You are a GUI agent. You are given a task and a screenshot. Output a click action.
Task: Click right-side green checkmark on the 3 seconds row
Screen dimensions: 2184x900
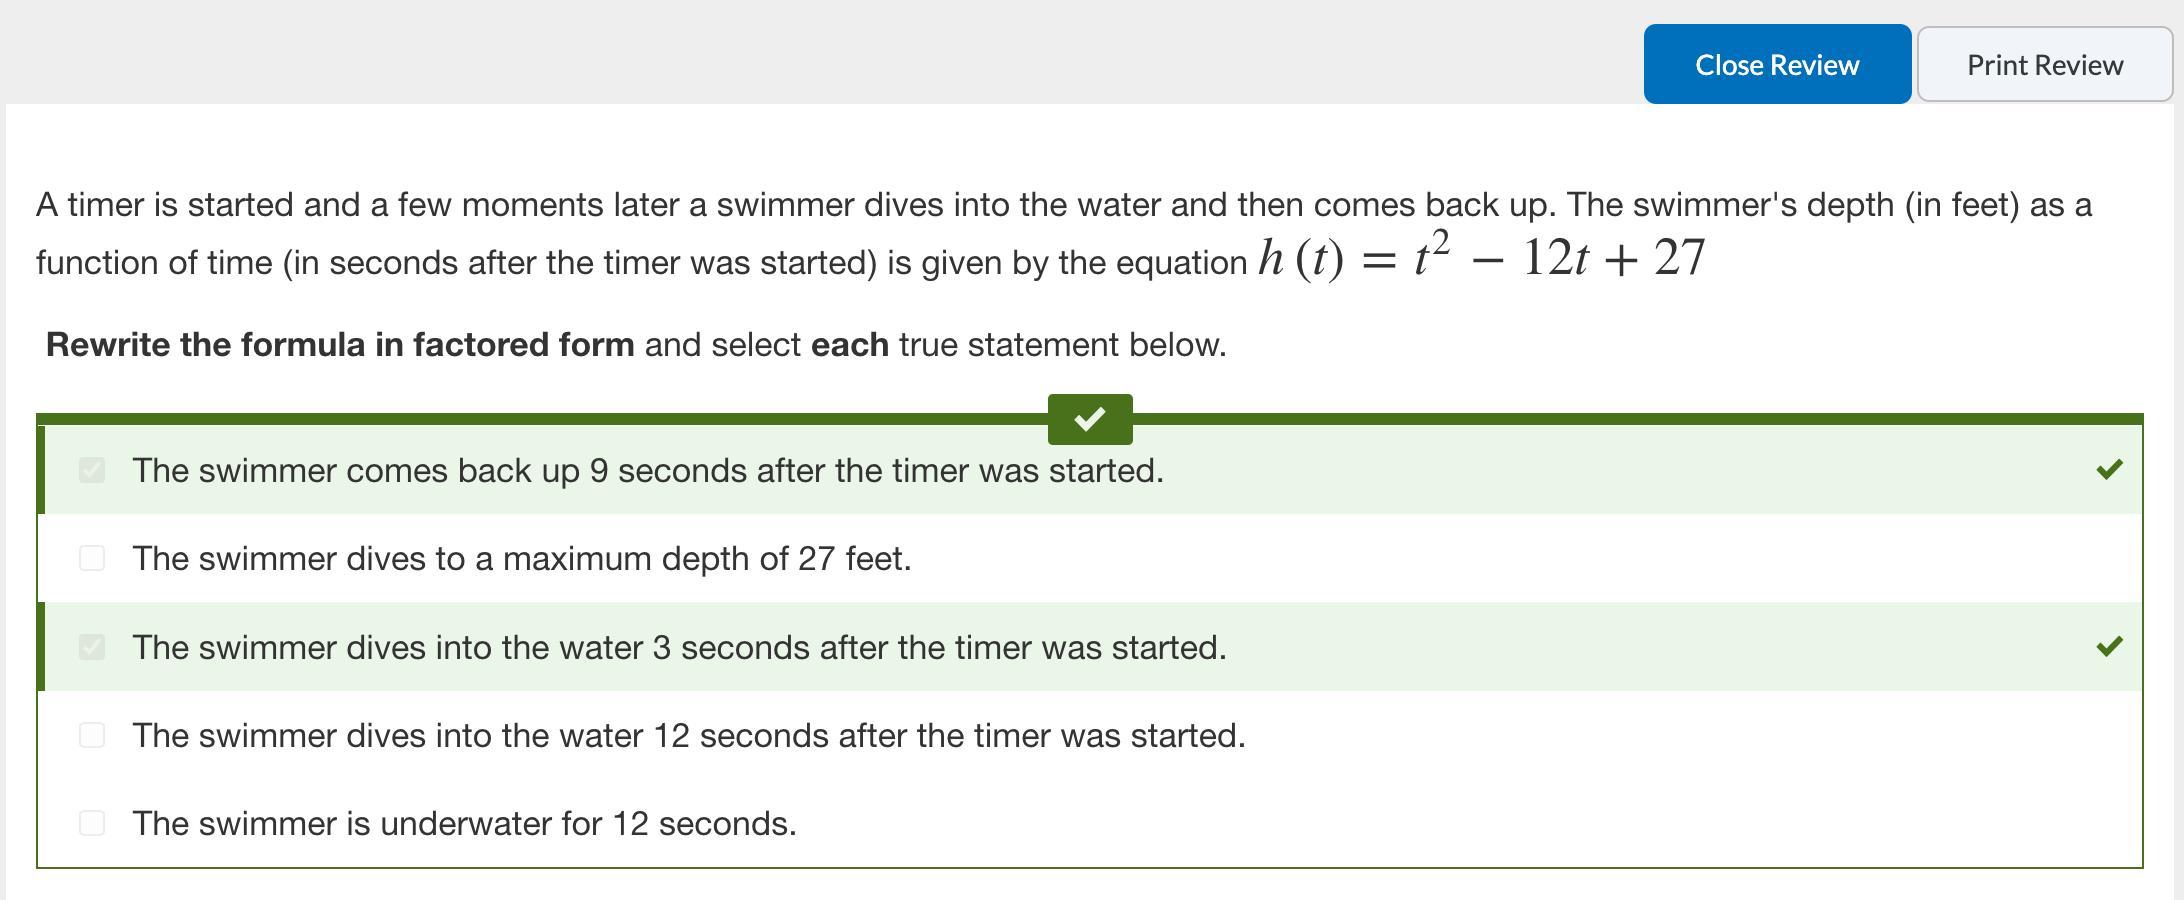tap(2109, 646)
